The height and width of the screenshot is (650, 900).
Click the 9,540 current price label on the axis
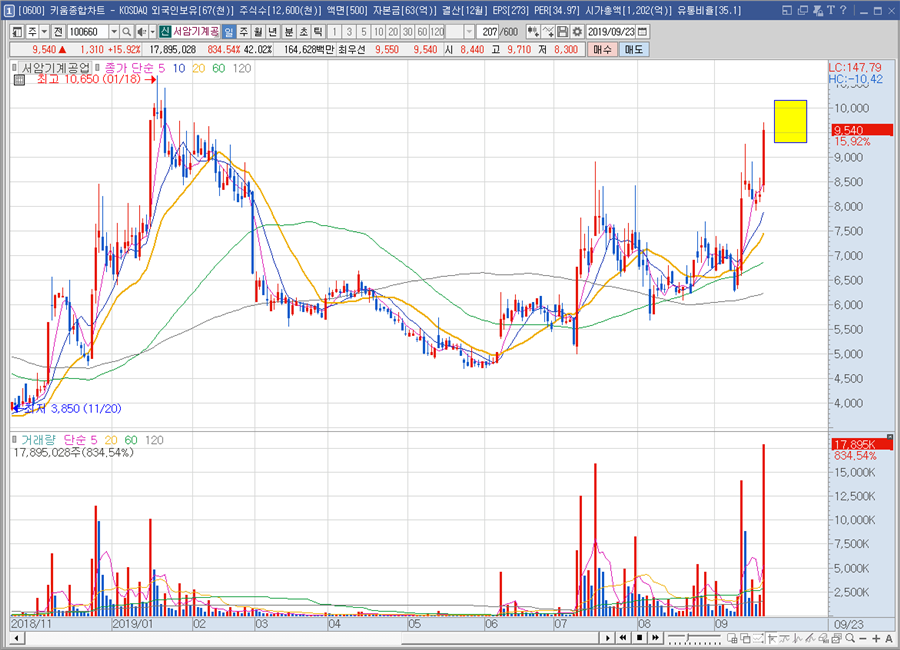[862, 130]
